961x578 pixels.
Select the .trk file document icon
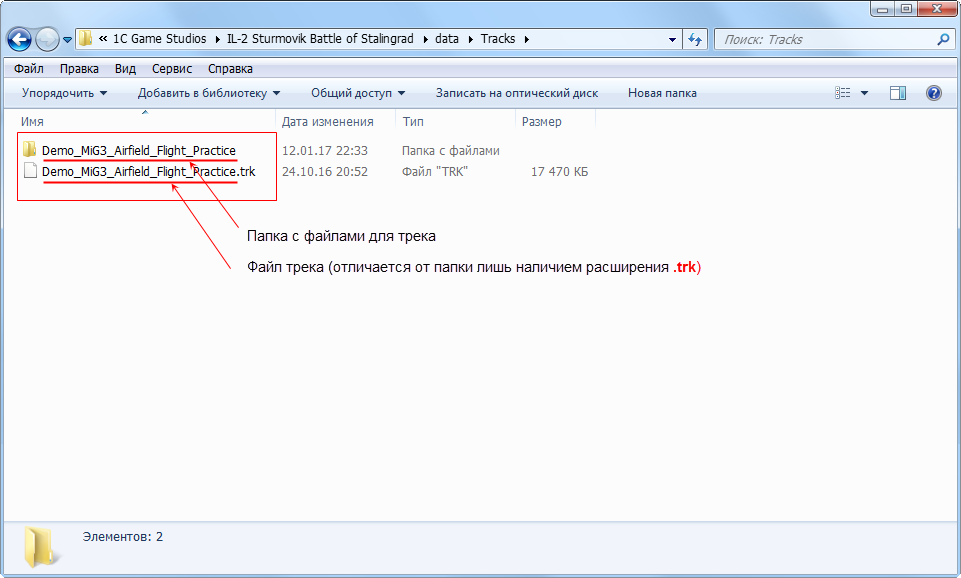click(x=30, y=170)
